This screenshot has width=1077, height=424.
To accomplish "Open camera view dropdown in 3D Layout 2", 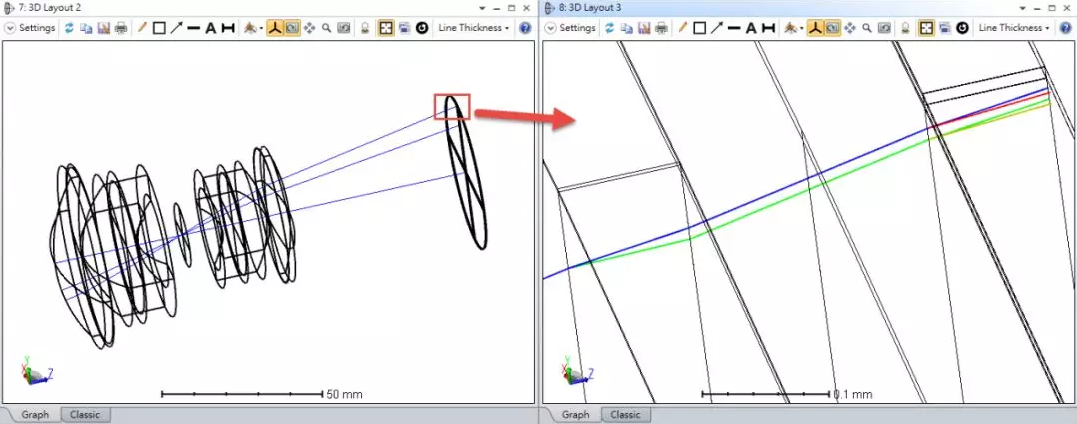I will coord(252,28).
